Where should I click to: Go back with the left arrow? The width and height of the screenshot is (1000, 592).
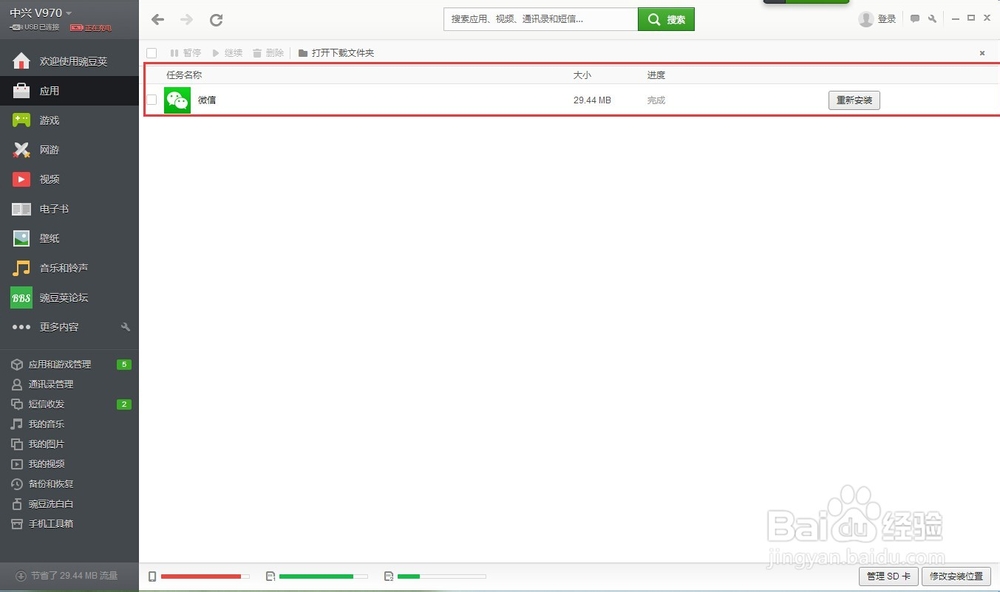click(158, 20)
